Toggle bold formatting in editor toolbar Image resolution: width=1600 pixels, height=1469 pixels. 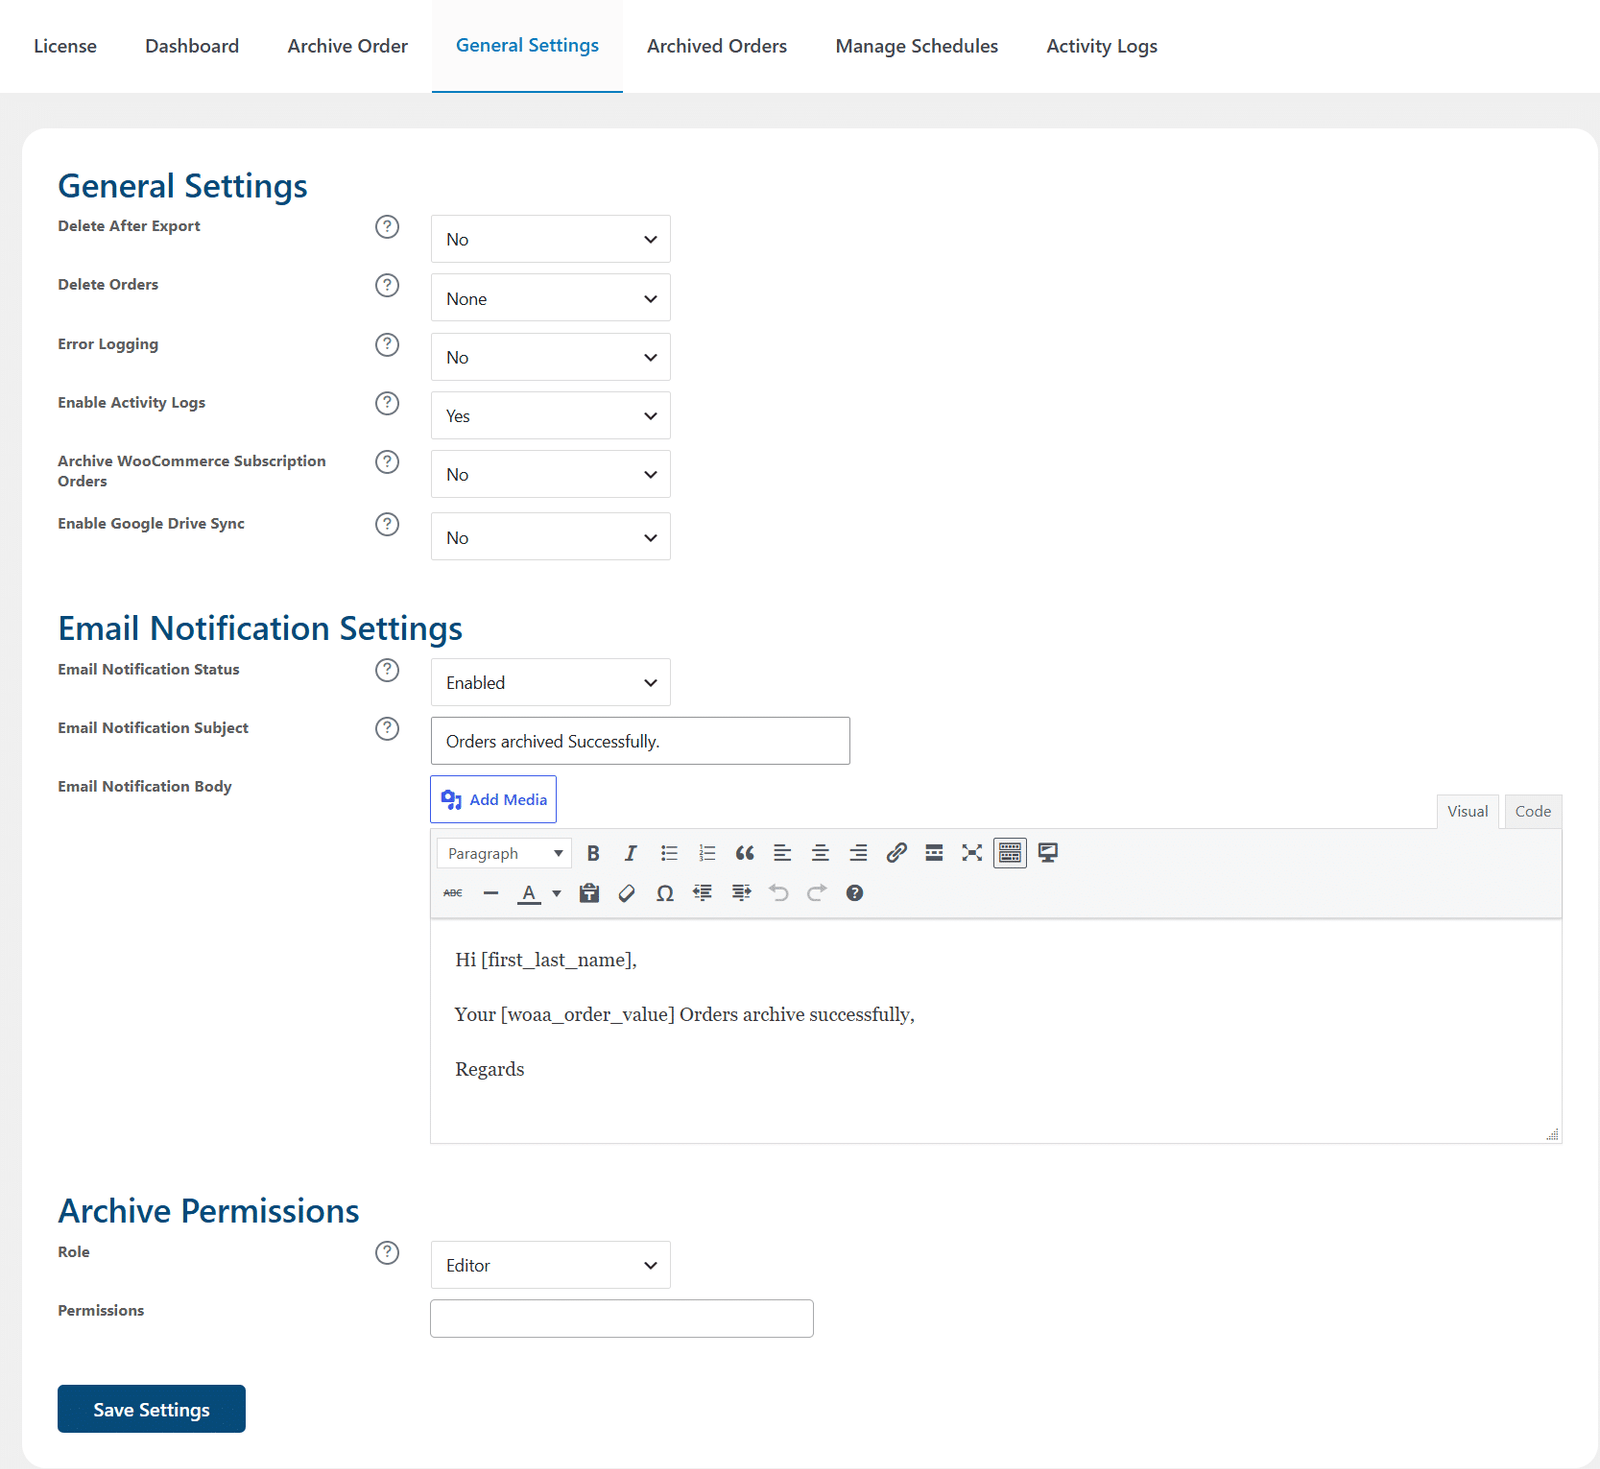coord(593,853)
